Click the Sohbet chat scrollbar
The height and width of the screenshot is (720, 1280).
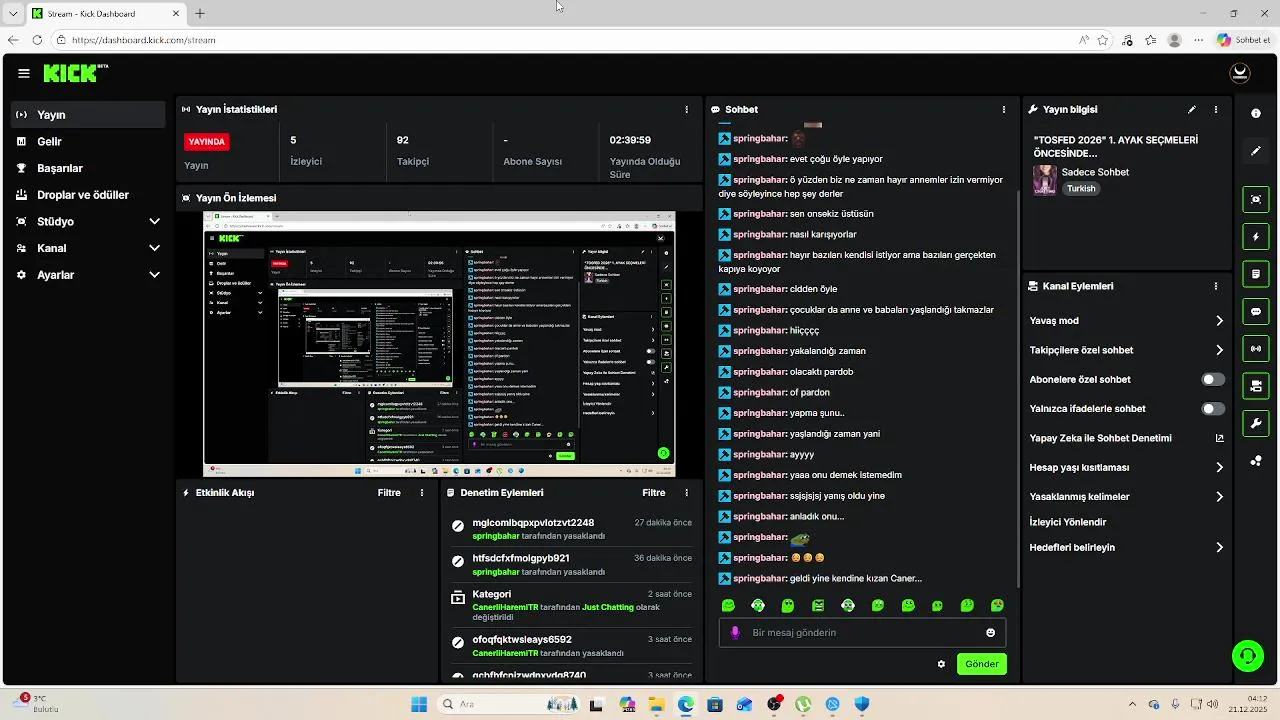(1018, 388)
